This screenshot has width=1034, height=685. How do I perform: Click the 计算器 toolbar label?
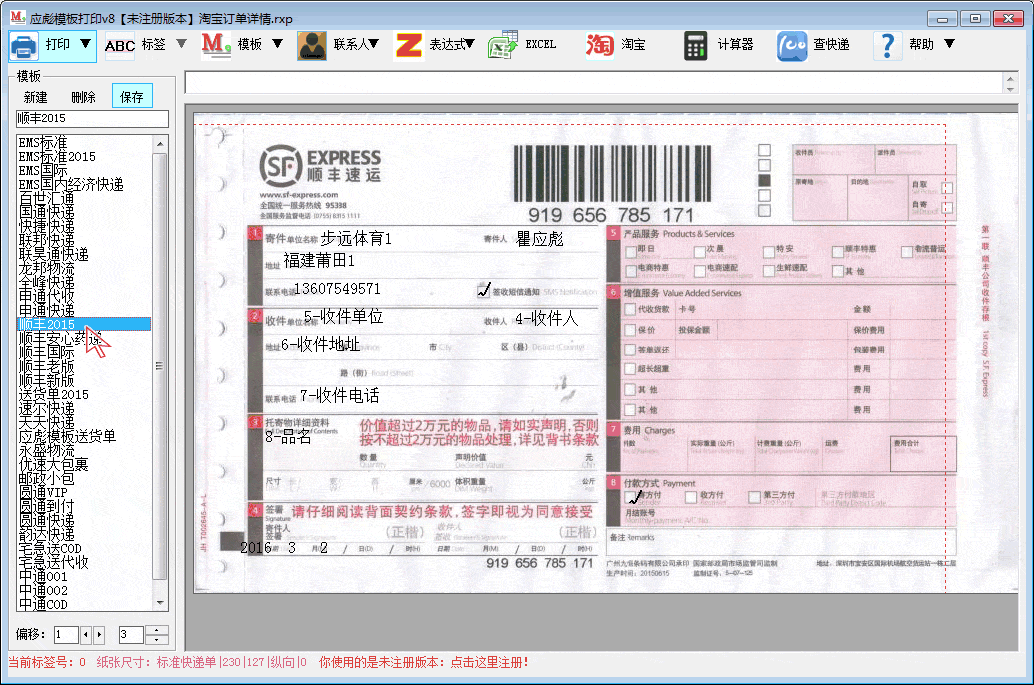pos(735,44)
